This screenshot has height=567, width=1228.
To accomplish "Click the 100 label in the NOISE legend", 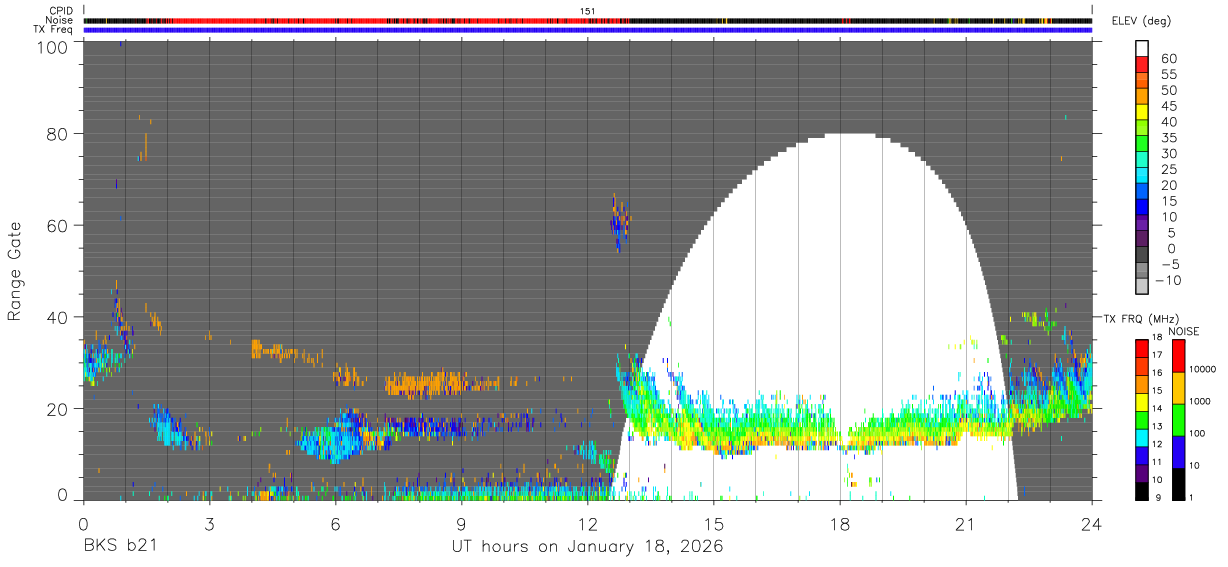I will click(1197, 433).
